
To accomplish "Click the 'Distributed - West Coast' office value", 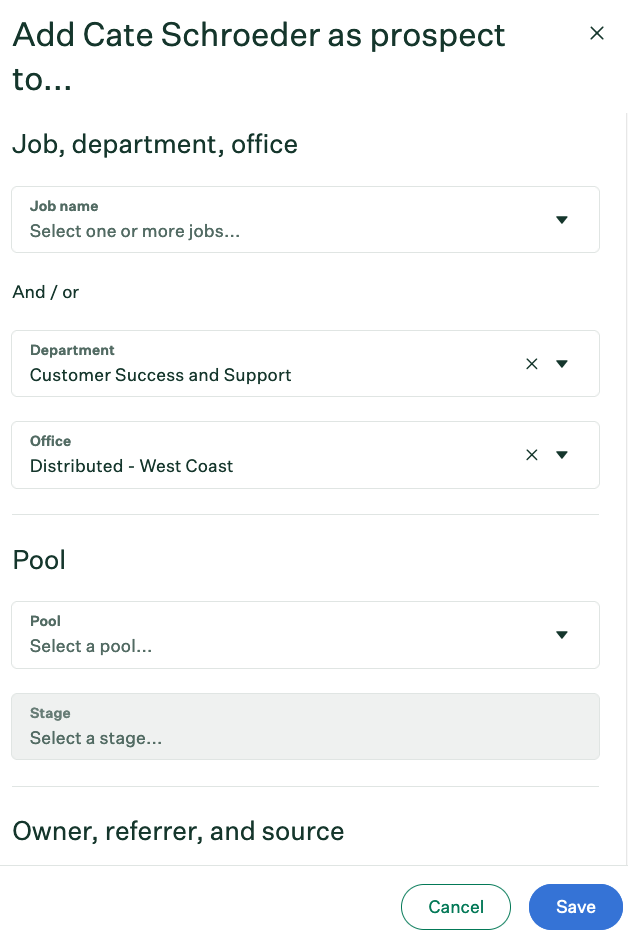I will (x=131, y=466).
